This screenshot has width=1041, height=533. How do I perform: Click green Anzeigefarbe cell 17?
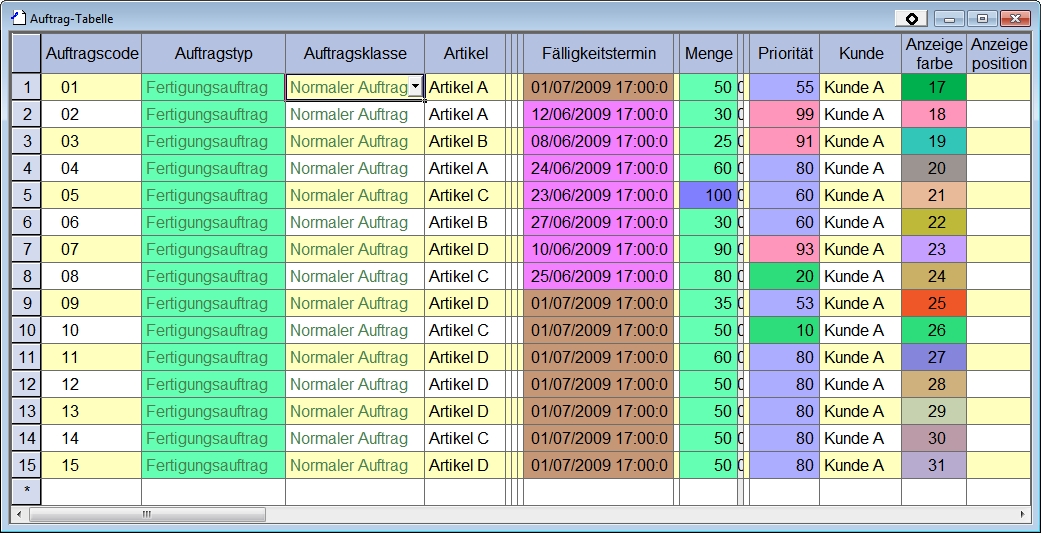point(934,87)
